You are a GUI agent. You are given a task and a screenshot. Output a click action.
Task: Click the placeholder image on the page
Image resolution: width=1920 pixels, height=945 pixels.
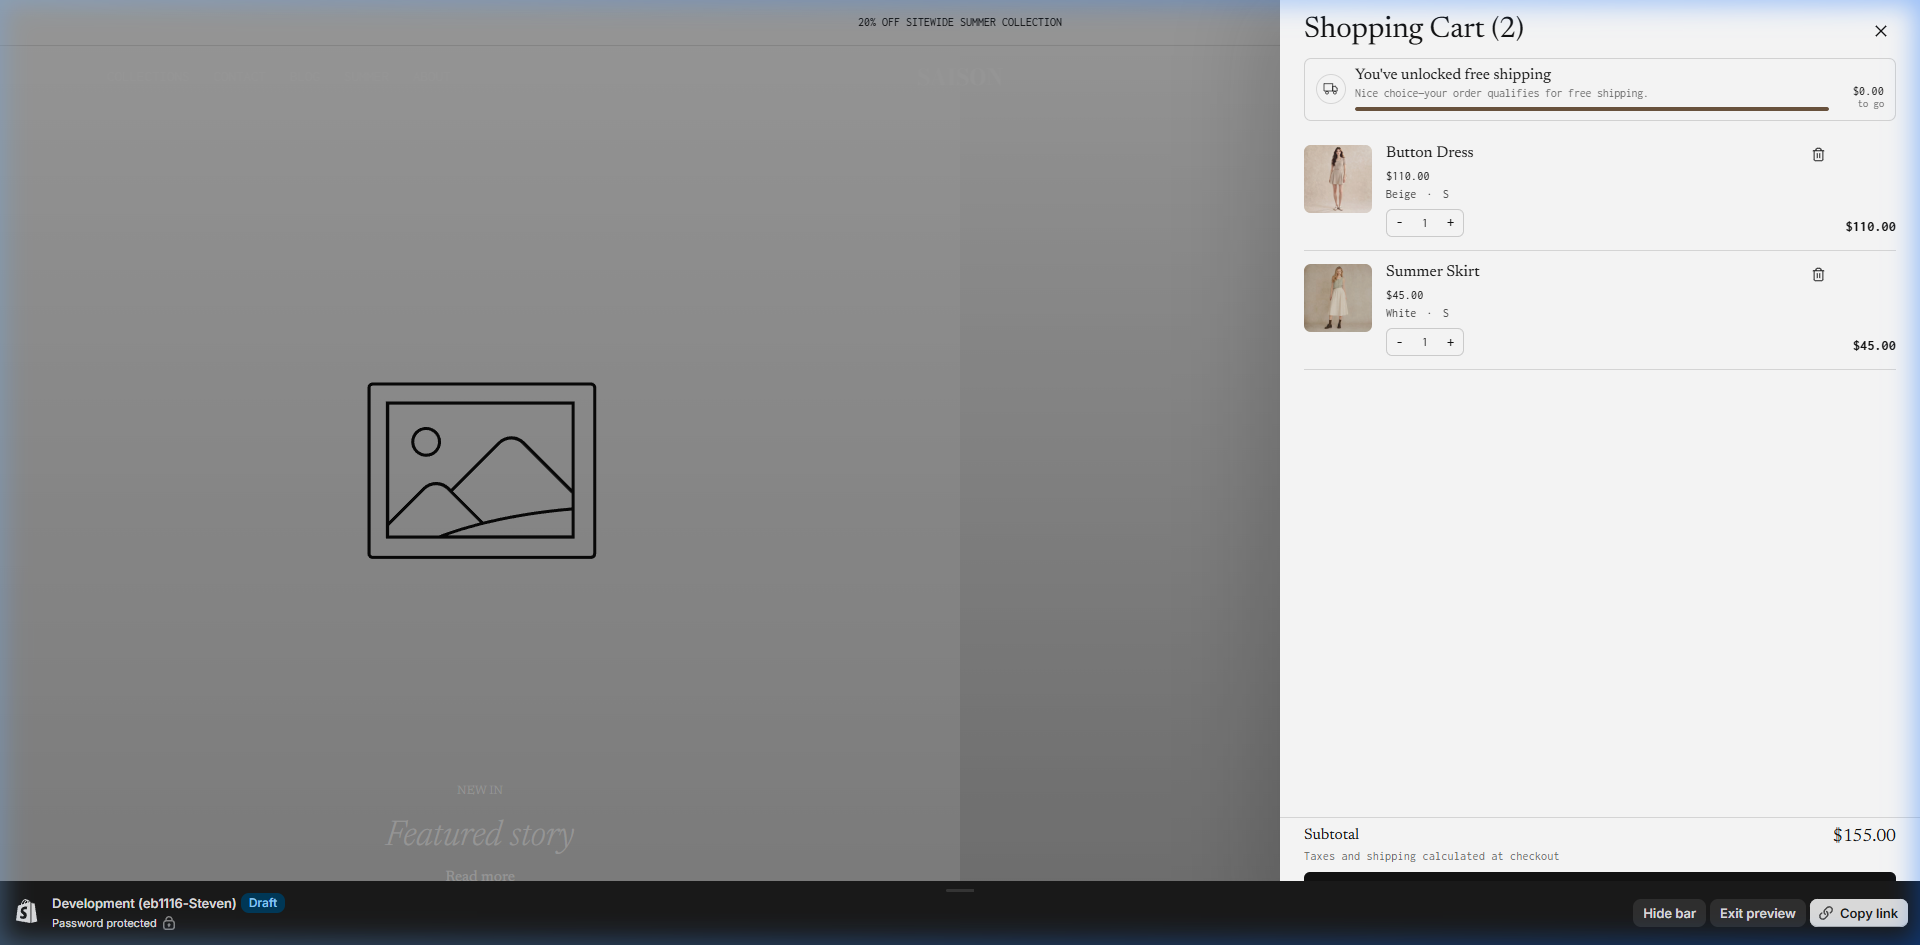click(481, 470)
